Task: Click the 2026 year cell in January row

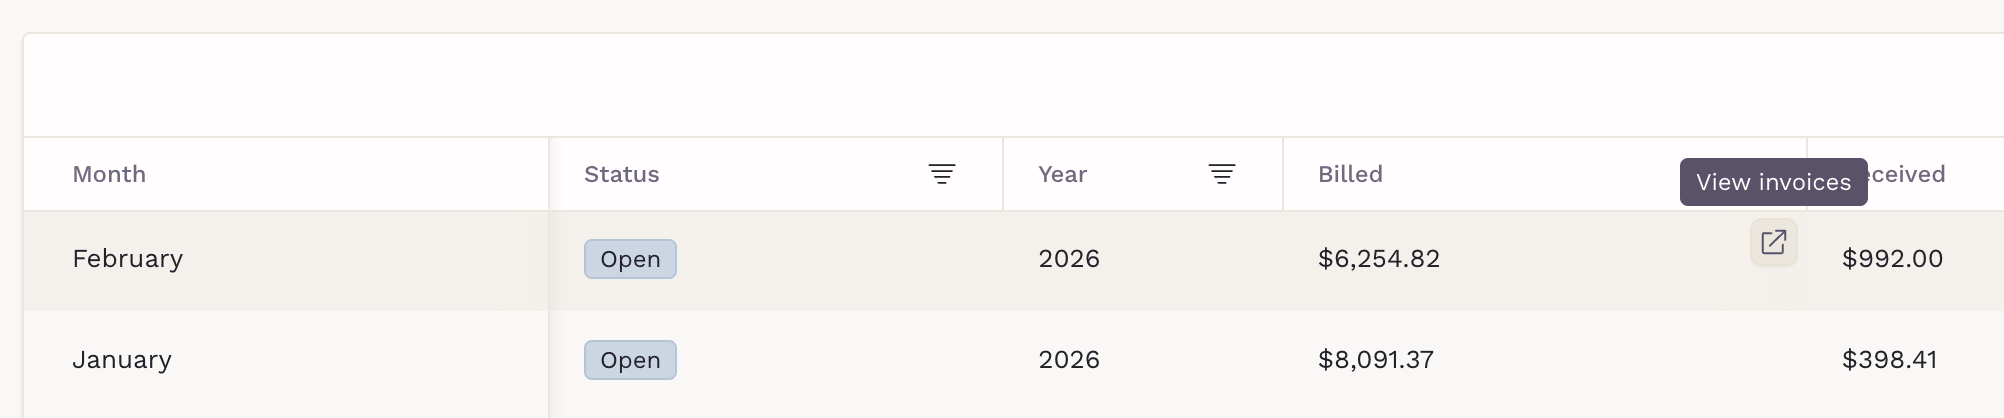Action: (x=1069, y=360)
